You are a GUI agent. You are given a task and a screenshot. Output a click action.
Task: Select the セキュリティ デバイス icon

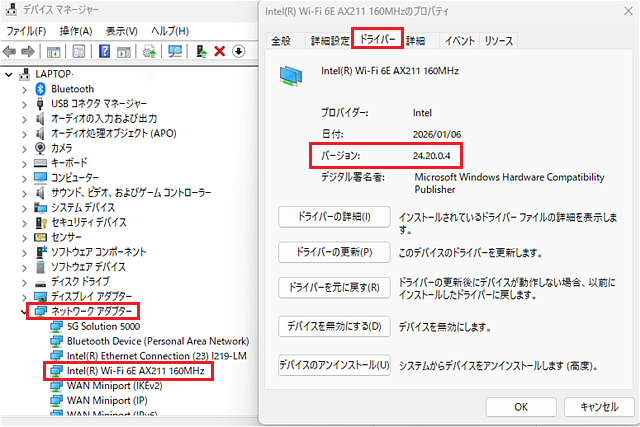point(41,222)
